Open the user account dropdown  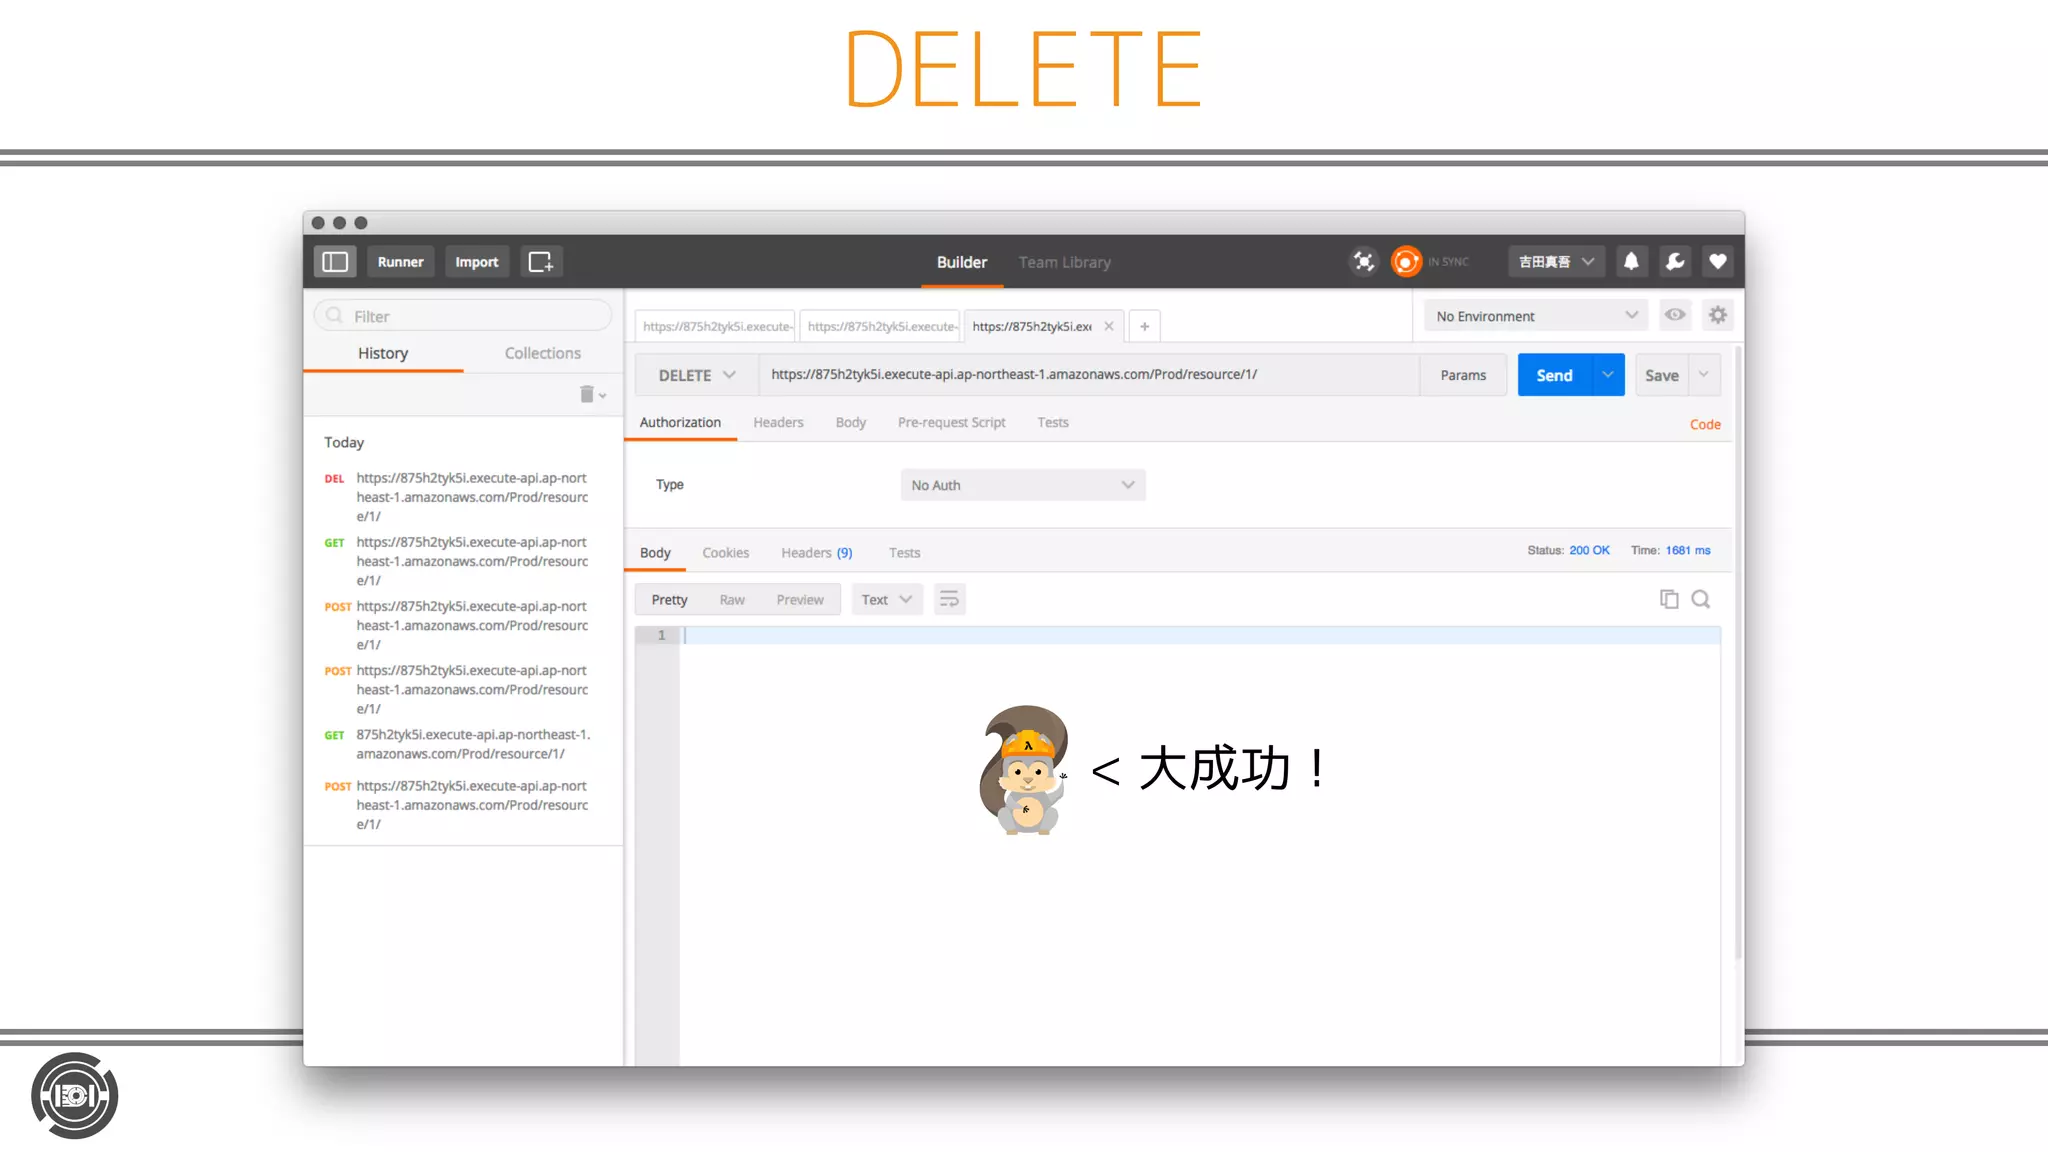click(1556, 262)
